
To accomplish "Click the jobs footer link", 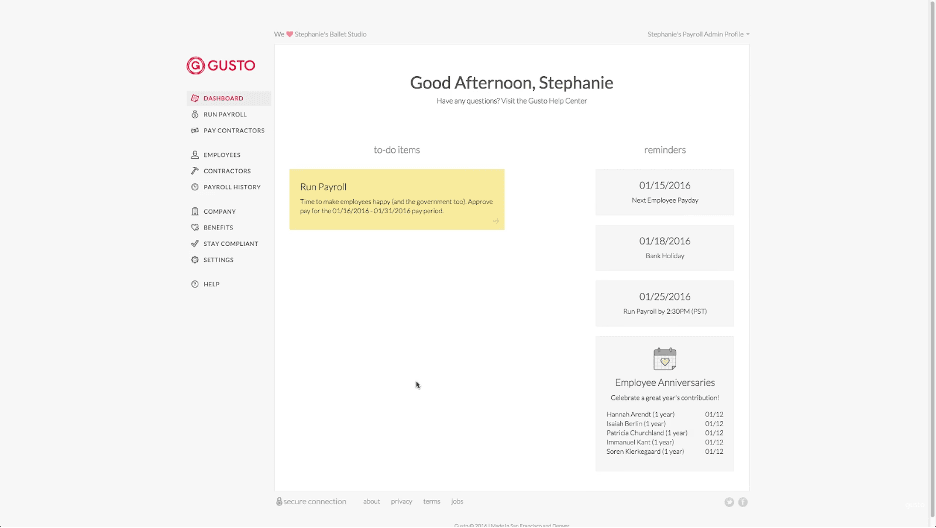I will [x=457, y=501].
